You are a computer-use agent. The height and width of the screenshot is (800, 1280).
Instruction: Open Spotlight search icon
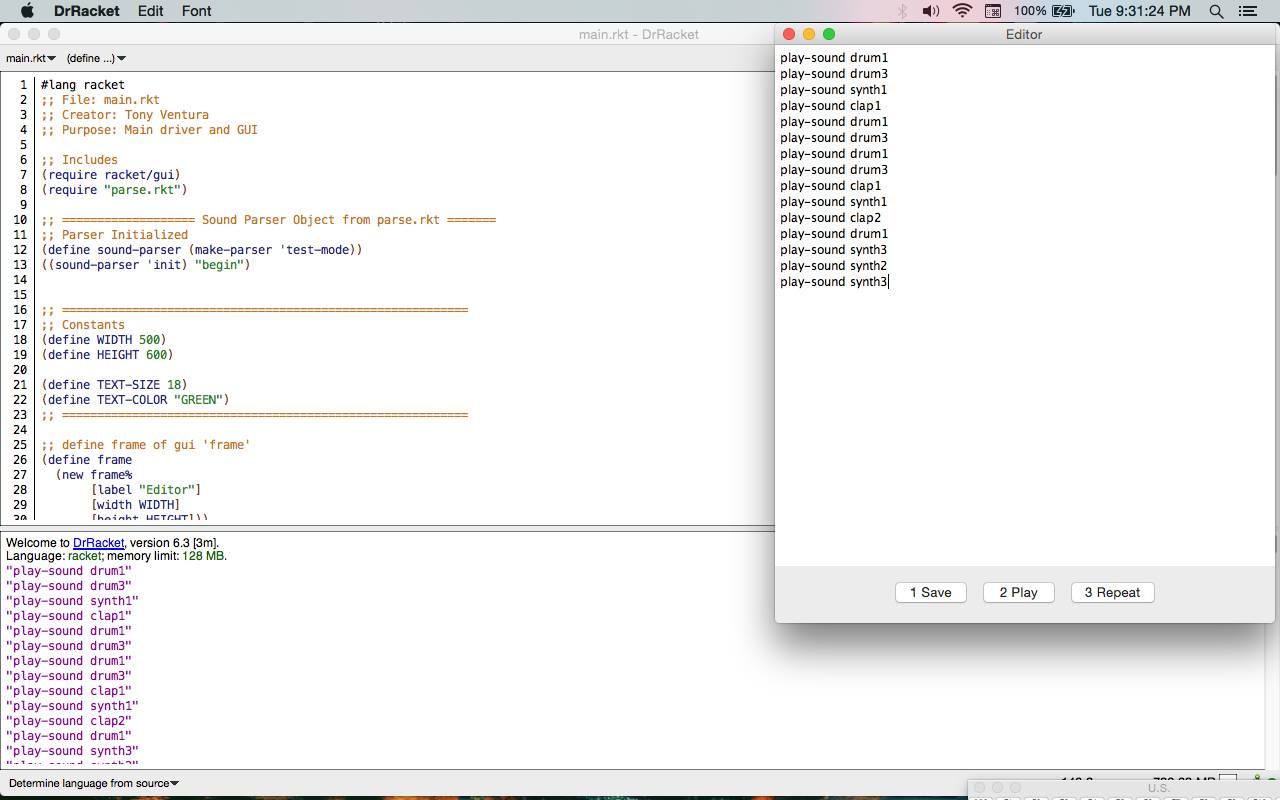click(1216, 11)
